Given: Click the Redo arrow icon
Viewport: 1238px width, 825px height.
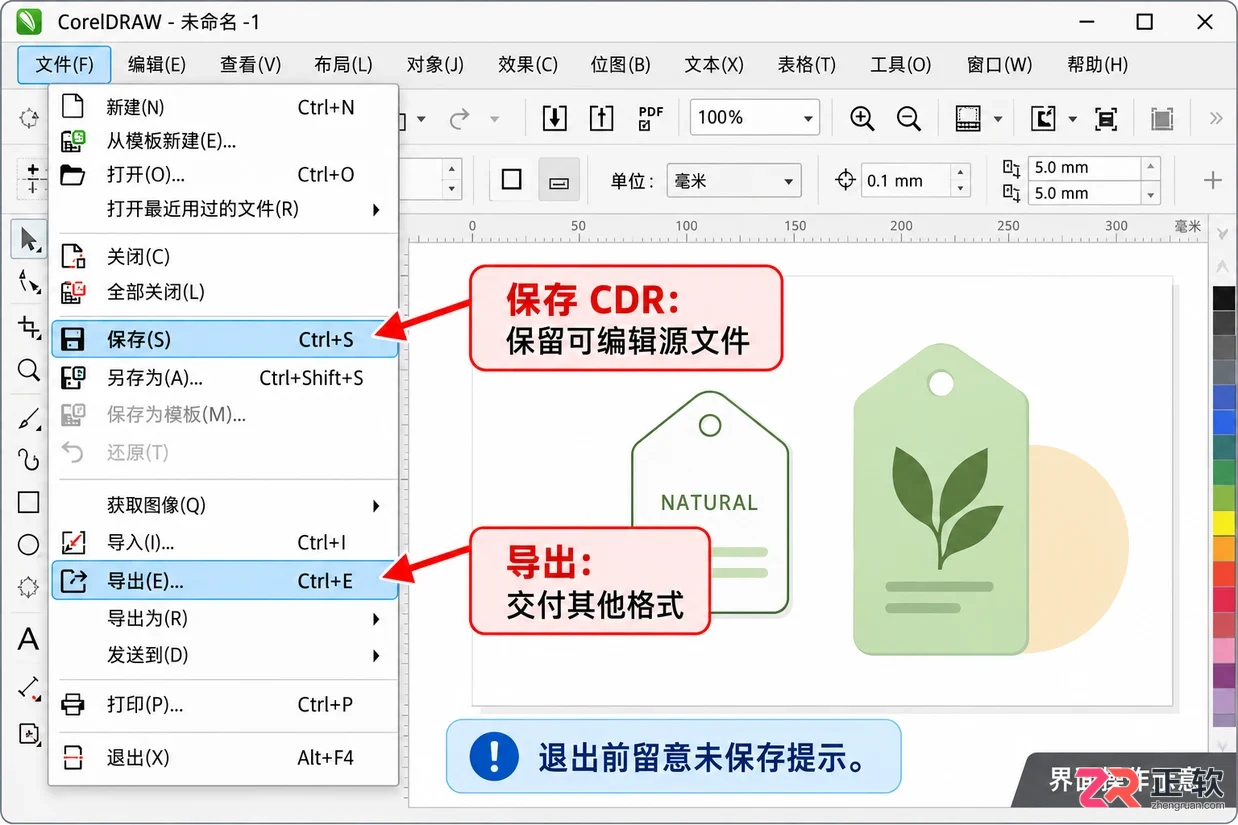Looking at the screenshot, I should pyautogui.click(x=459, y=119).
